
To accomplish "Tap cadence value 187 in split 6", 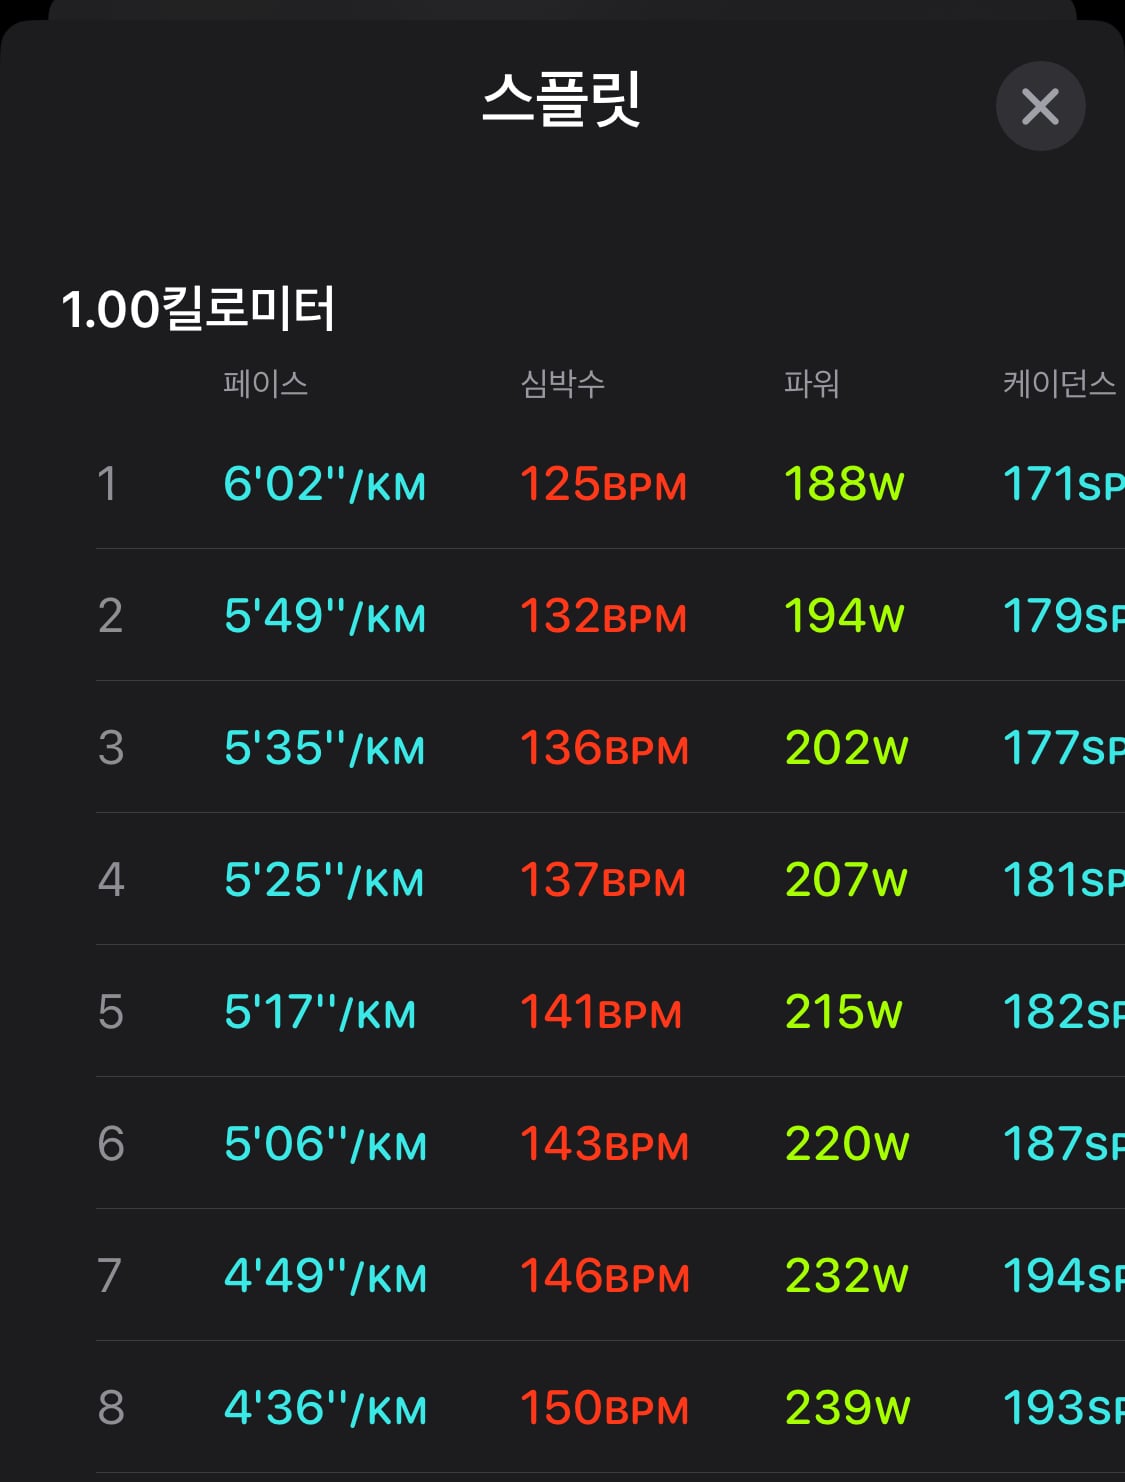I will coord(1063,1144).
